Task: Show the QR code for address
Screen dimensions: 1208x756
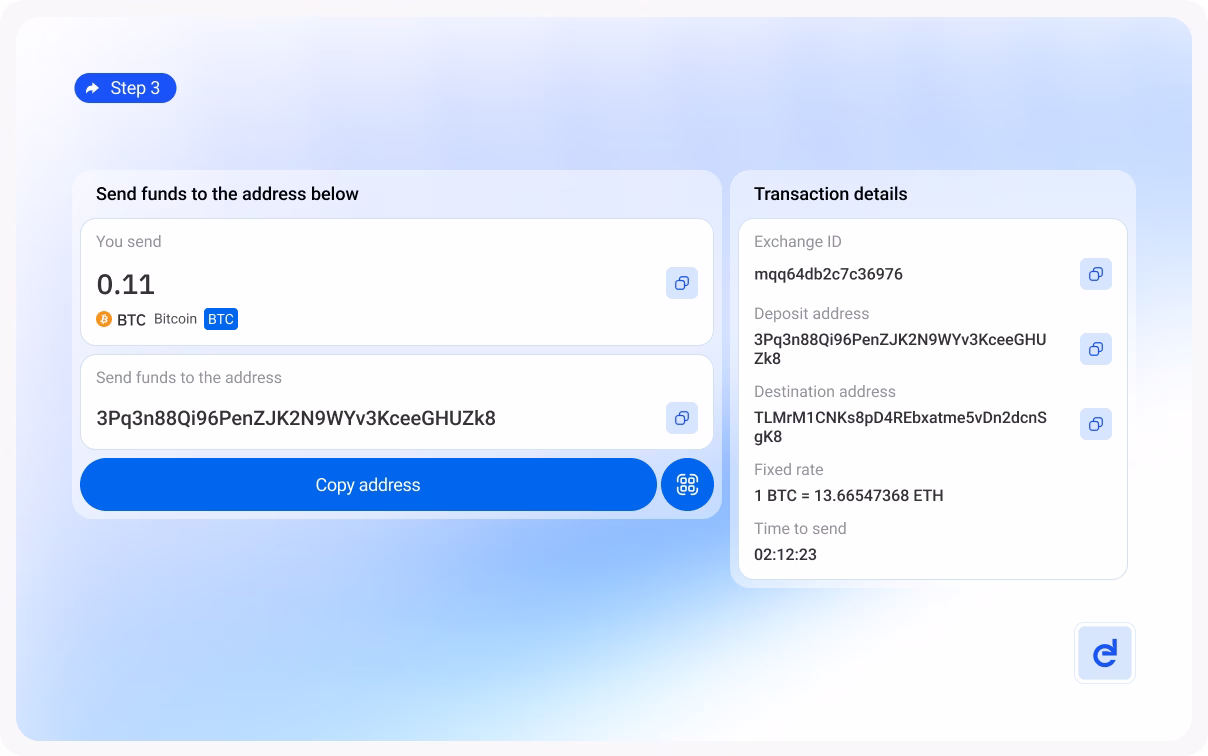Action: (687, 485)
